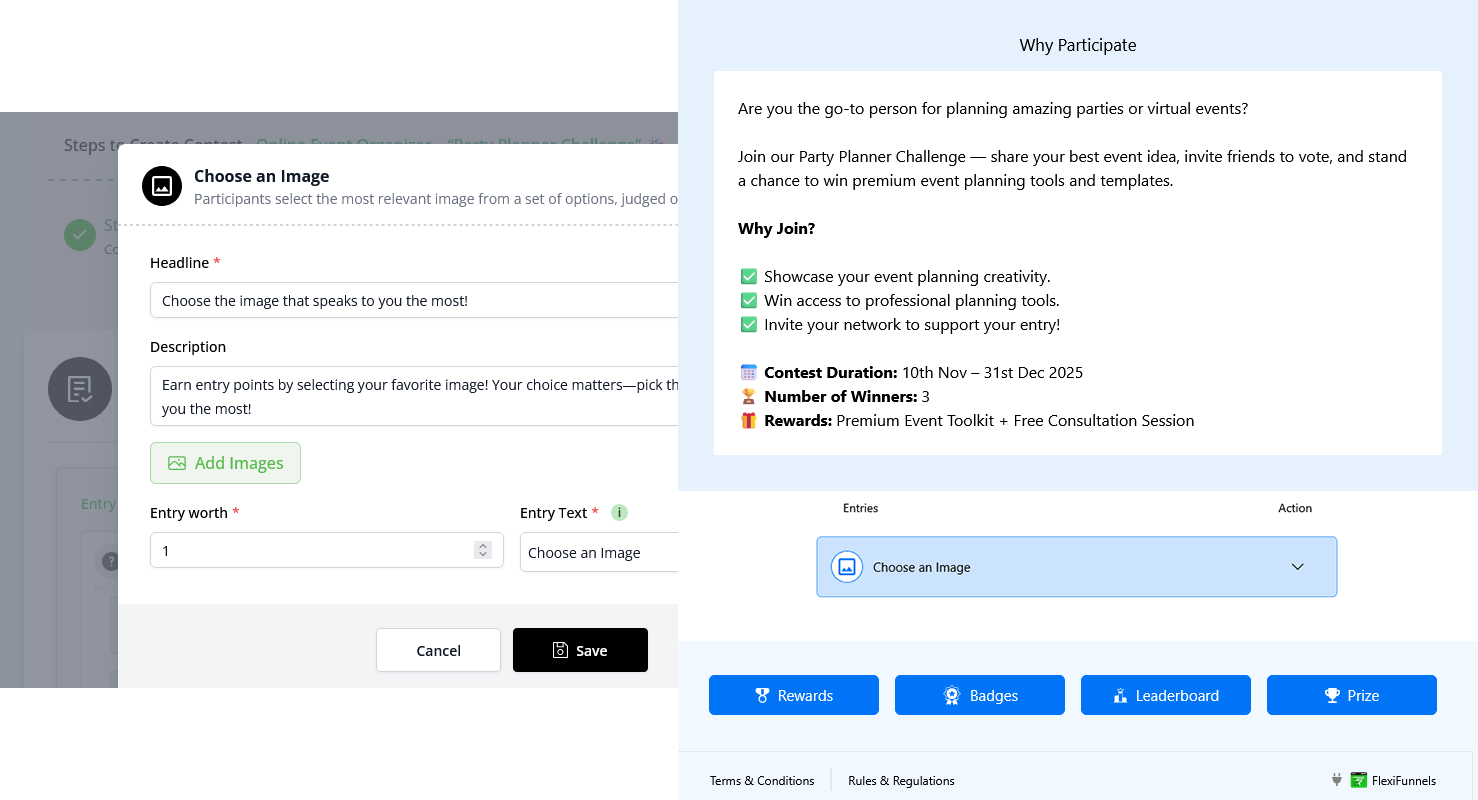Click into the Headline input field

point(414,300)
